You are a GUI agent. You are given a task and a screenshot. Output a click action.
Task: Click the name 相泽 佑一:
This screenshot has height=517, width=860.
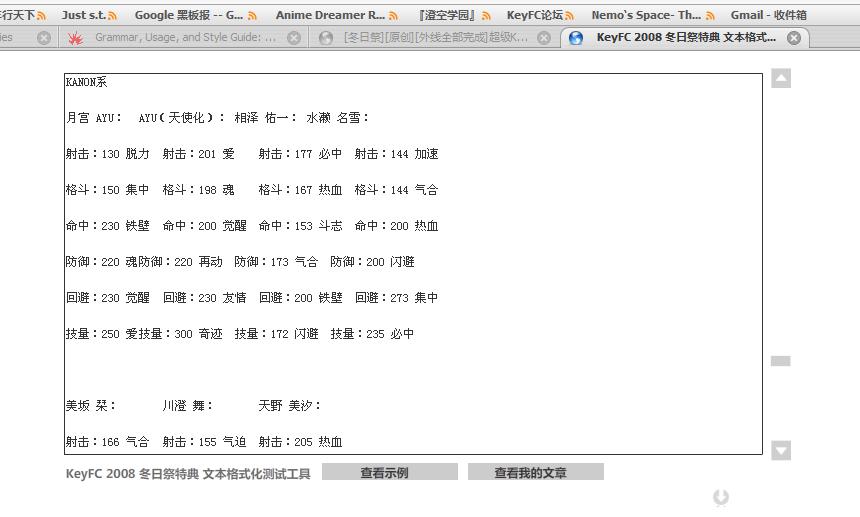pyautogui.click(x=265, y=118)
